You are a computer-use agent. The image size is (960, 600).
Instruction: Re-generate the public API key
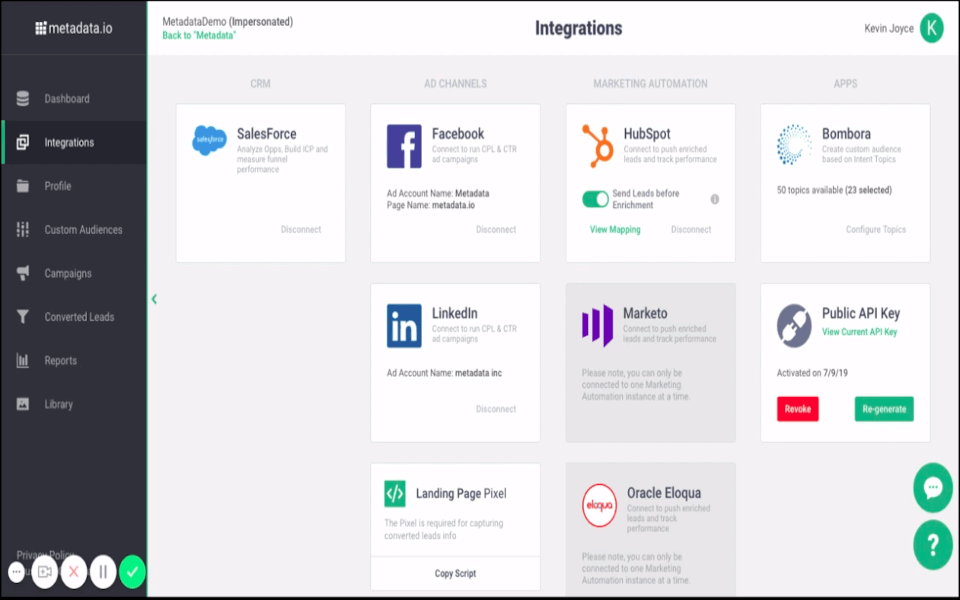point(884,409)
